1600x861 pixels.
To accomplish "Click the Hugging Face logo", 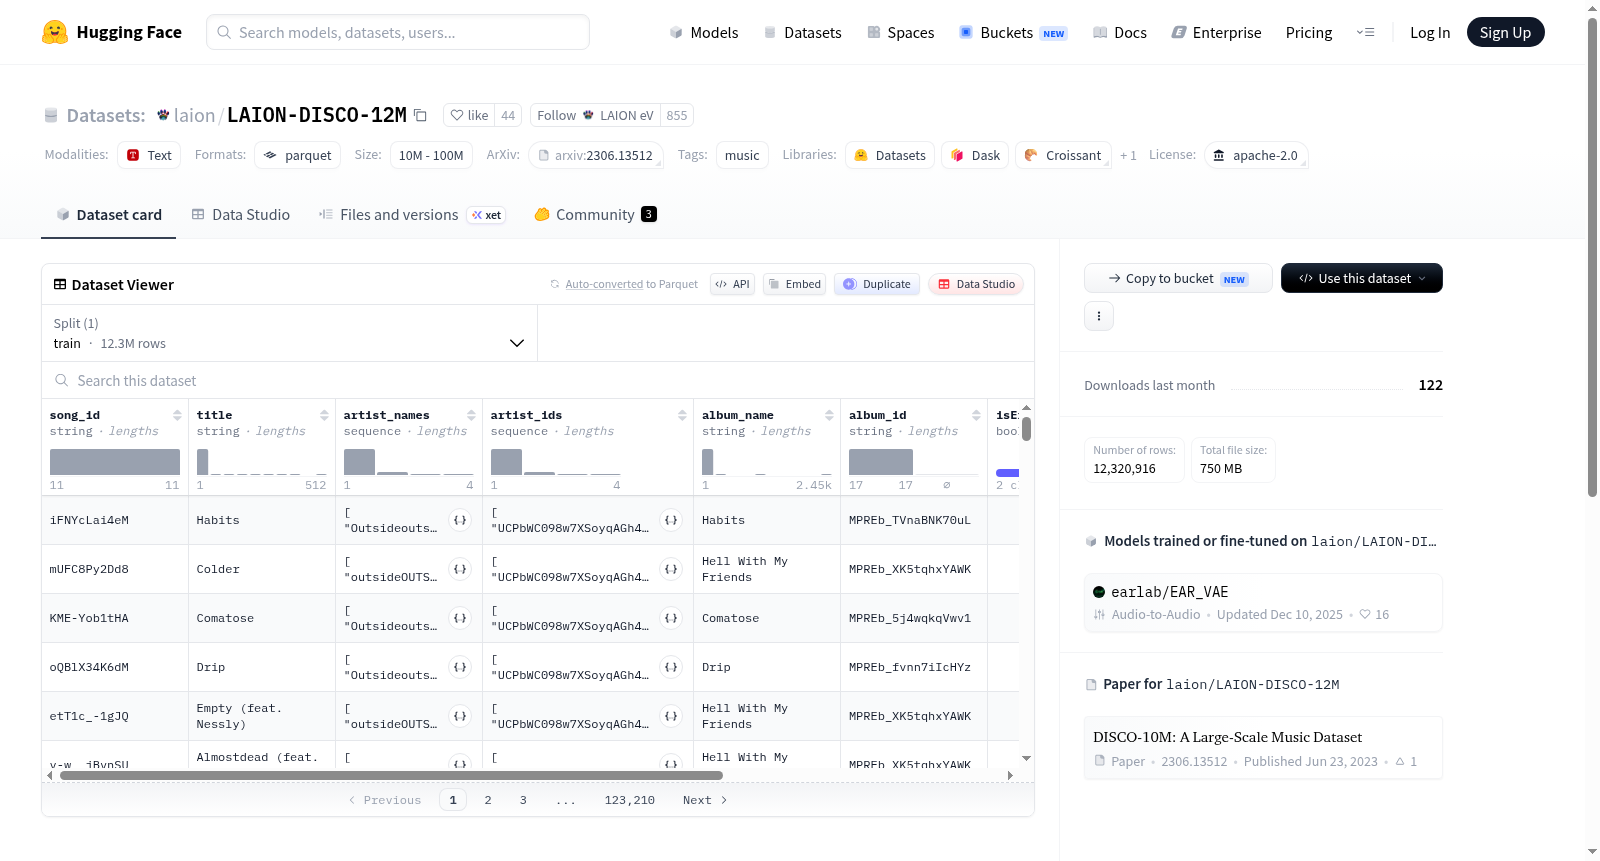I will [x=112, y=32].
